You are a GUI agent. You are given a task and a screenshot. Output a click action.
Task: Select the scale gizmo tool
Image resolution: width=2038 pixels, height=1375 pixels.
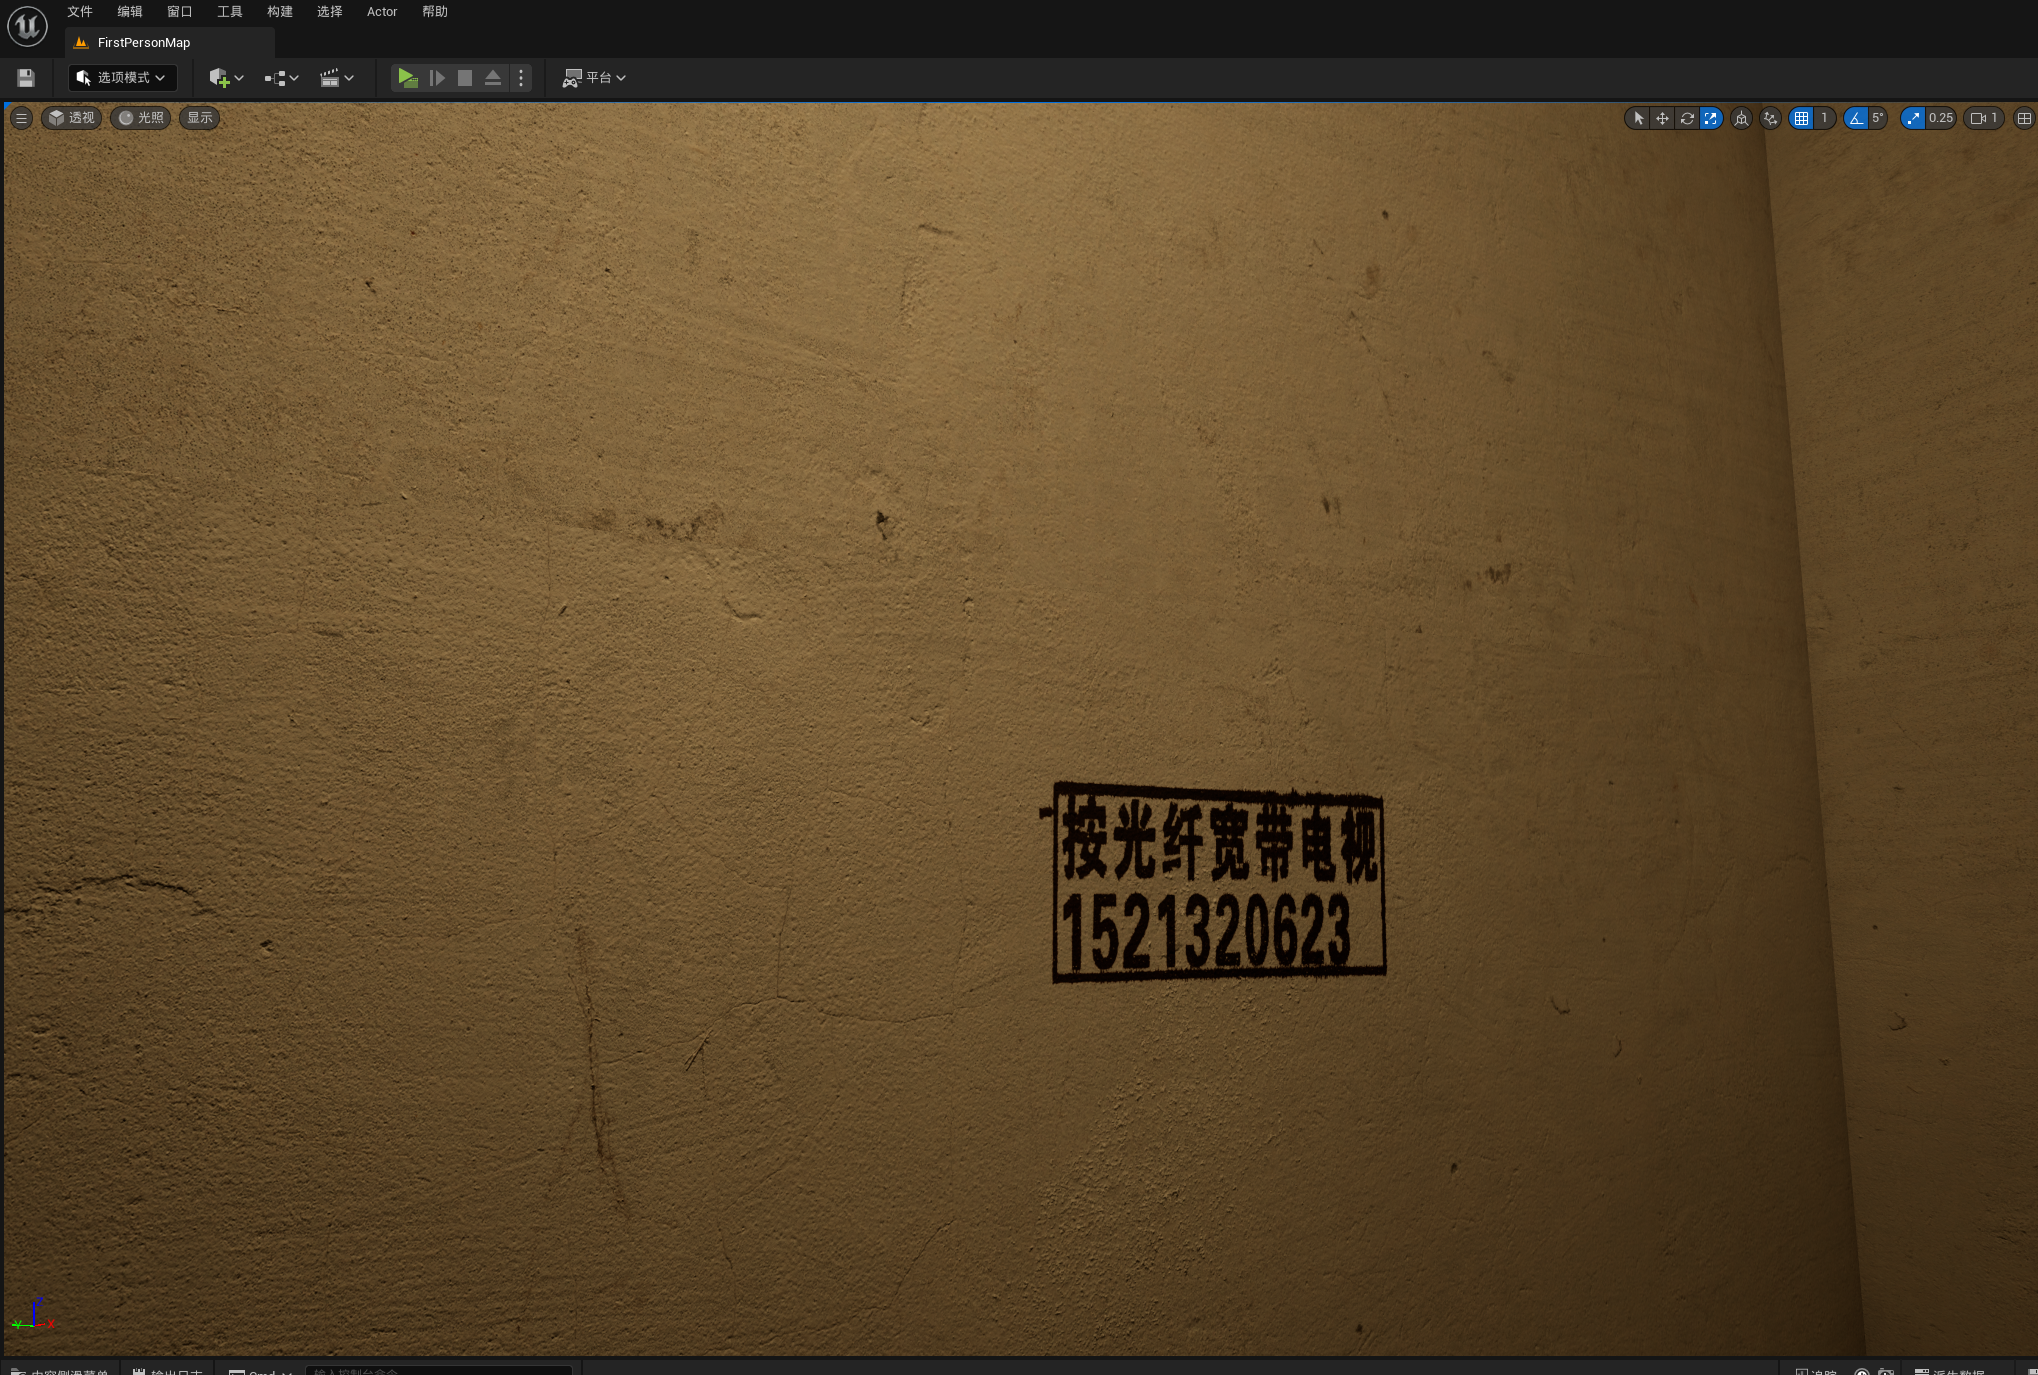pyautogui.click(x=1711, y=118)
